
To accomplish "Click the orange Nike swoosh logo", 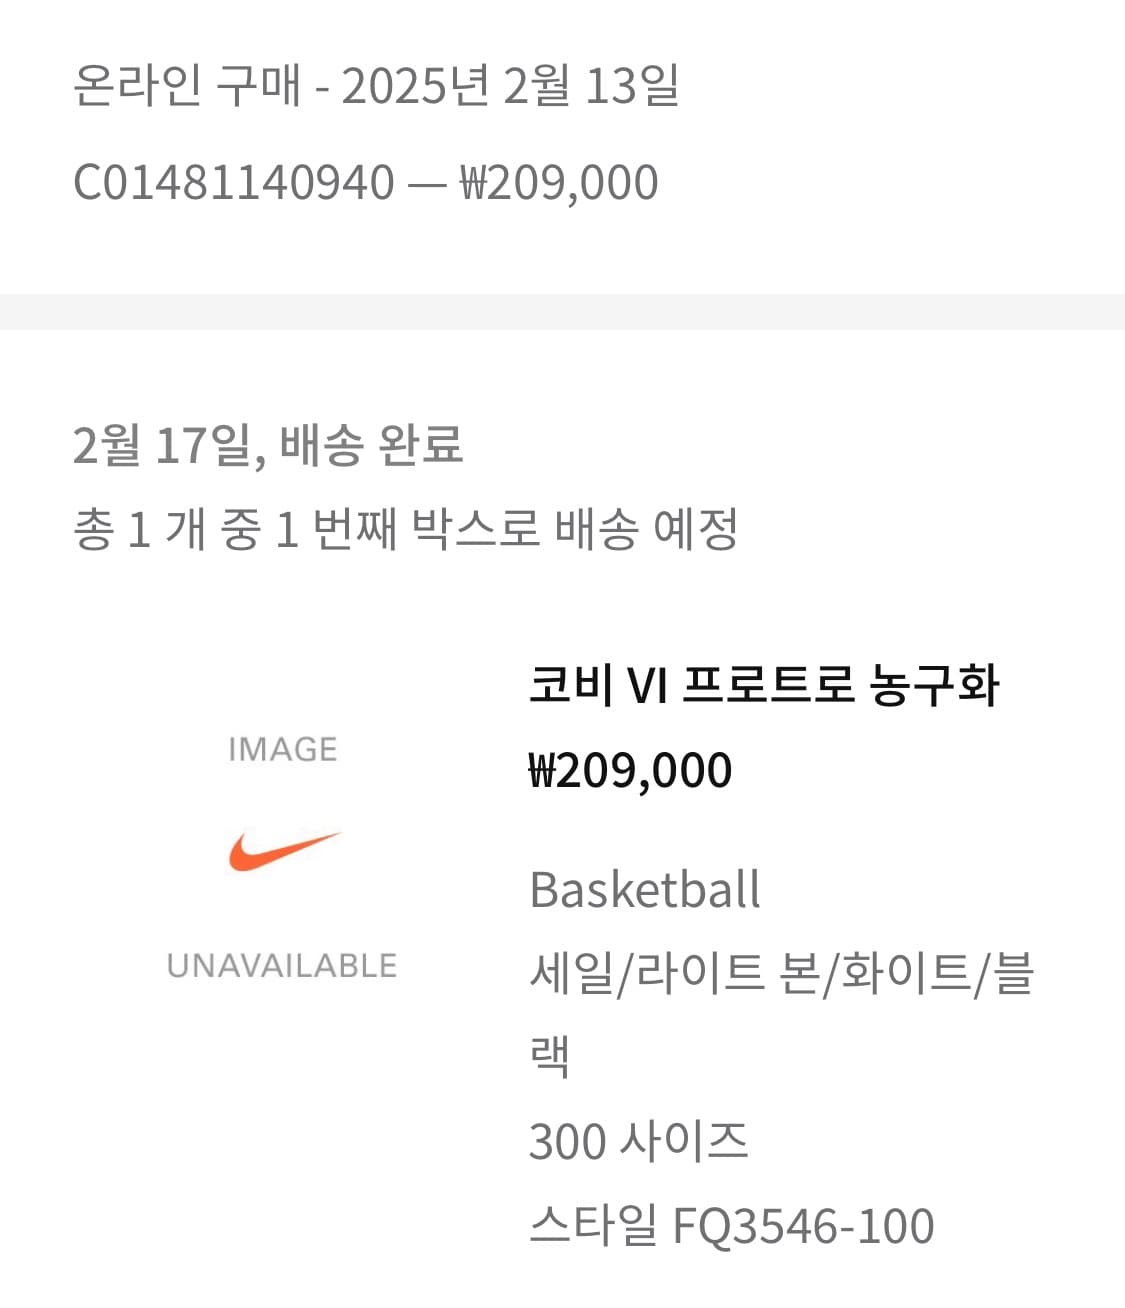I will coord(284,851).
